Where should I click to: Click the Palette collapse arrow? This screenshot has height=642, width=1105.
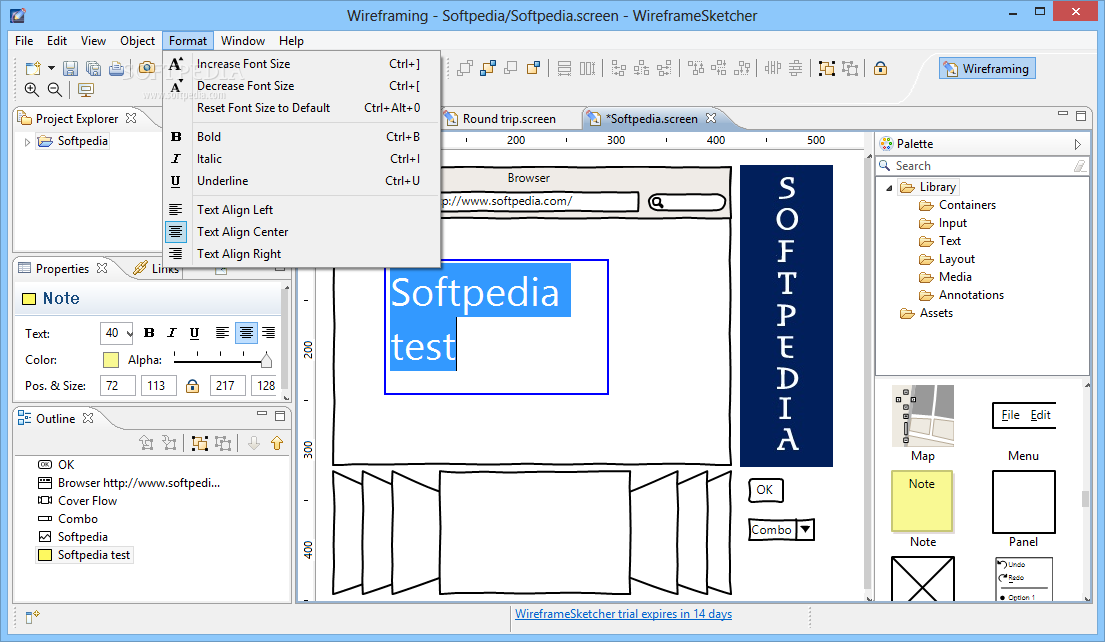click(1078, 144)
